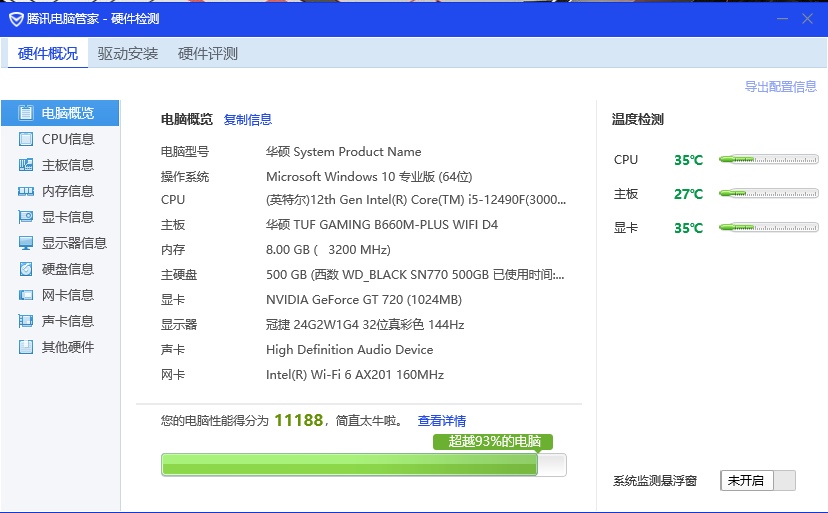Image resolution: width=828 pixels, height=513 pixels.
Task: Open the CPU信息 sidebar icon
Action: pyautogui.click(x=25, y=139)
